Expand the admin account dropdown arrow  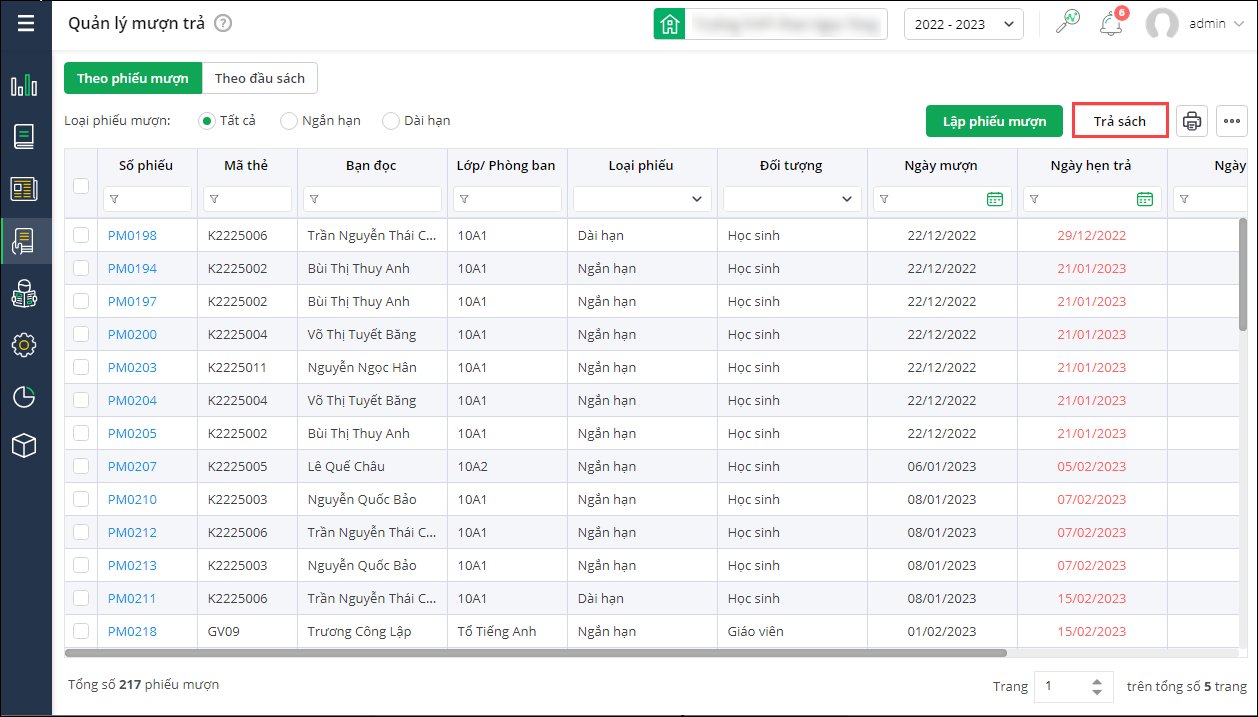[1239, 24]
